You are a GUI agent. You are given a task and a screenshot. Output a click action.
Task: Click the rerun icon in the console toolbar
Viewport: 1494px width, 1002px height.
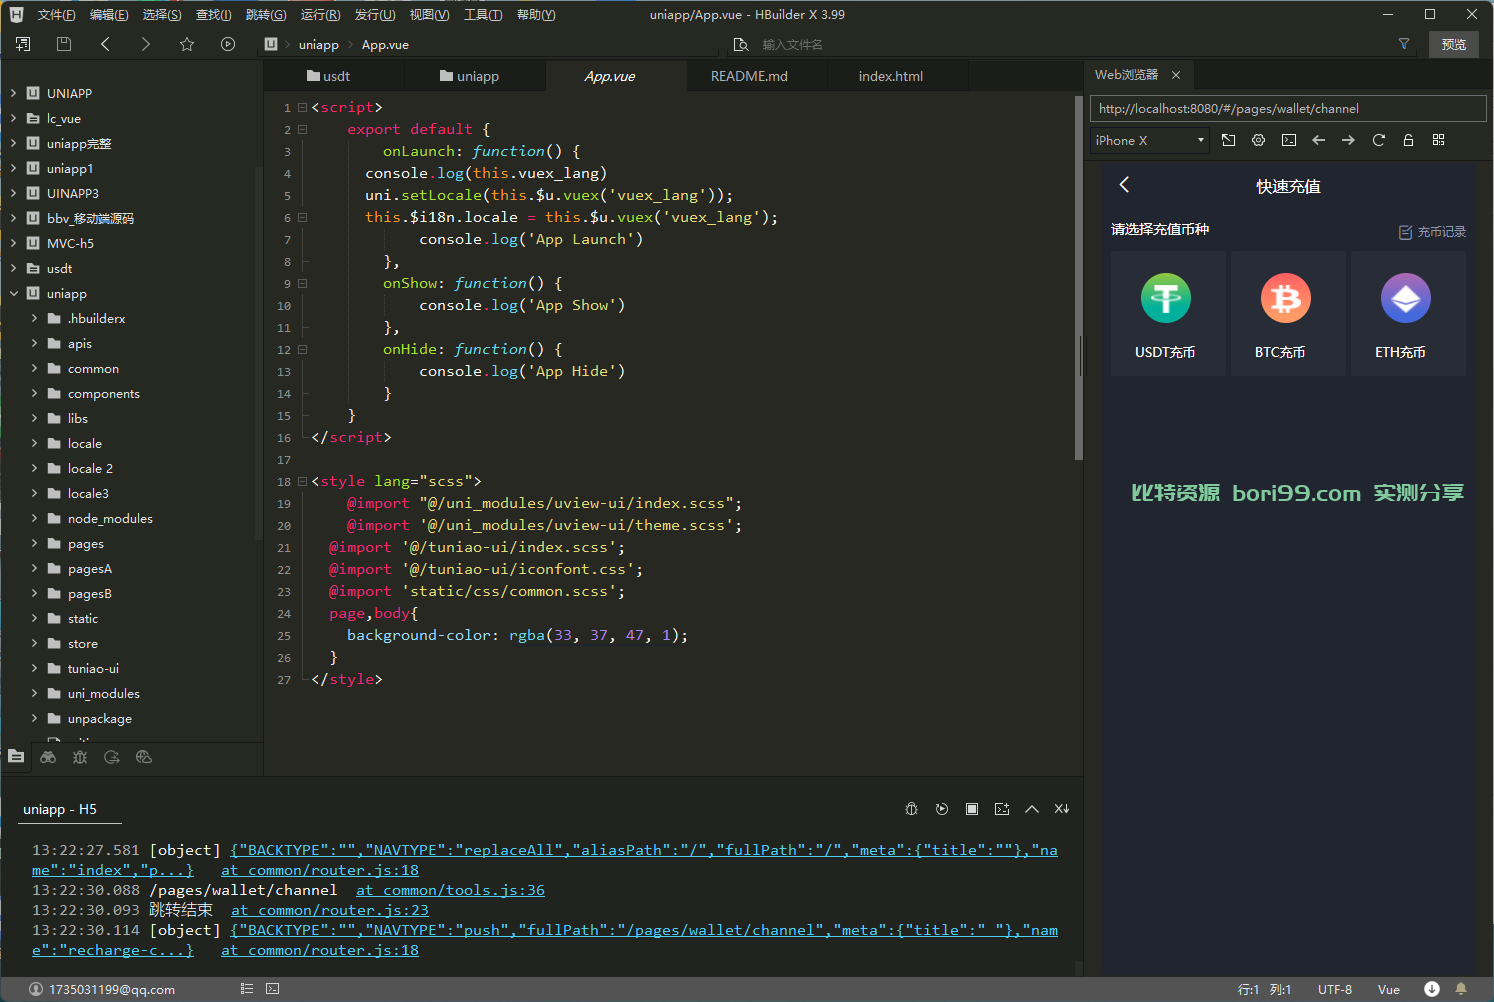(x=942, y=809)
